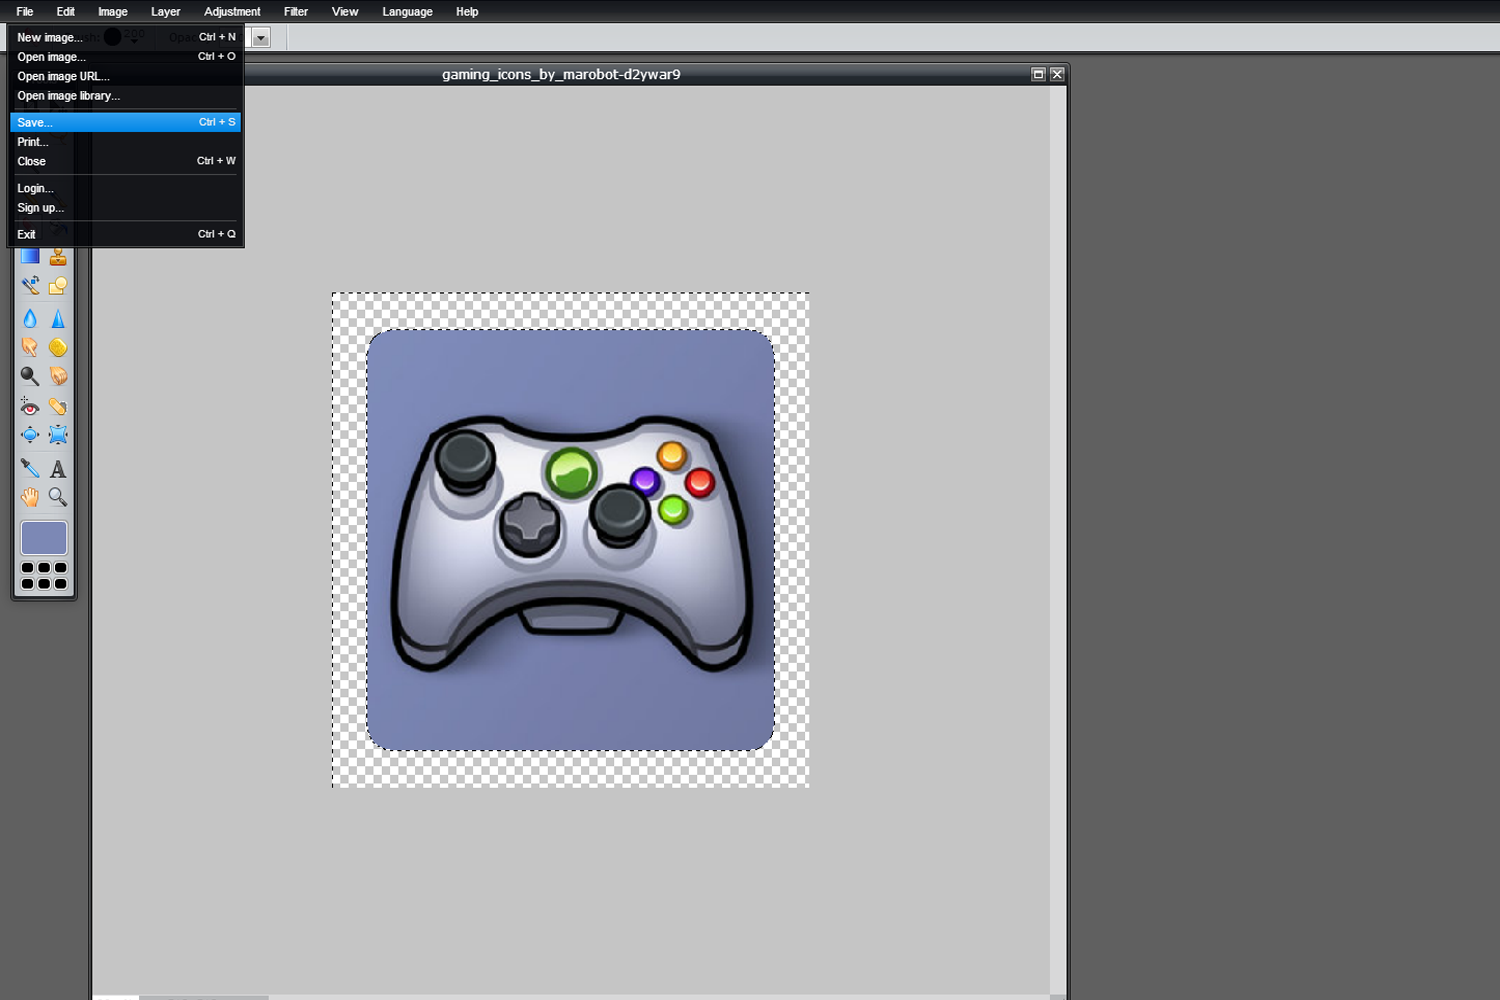Select the Colorpicker eyedropper tool
The width and height of the screenshot is (1500, 1000).
(30, 468)
